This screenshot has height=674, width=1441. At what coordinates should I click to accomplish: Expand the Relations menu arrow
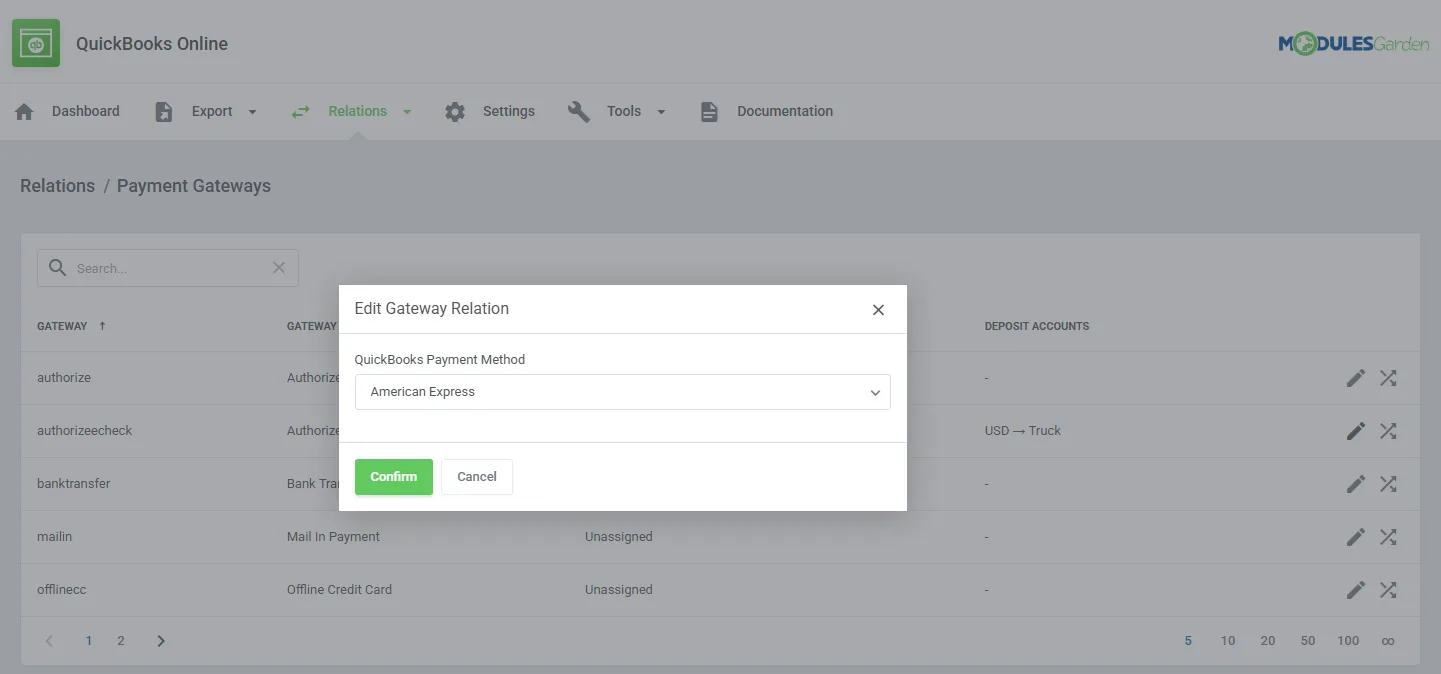tap(407, 112)
